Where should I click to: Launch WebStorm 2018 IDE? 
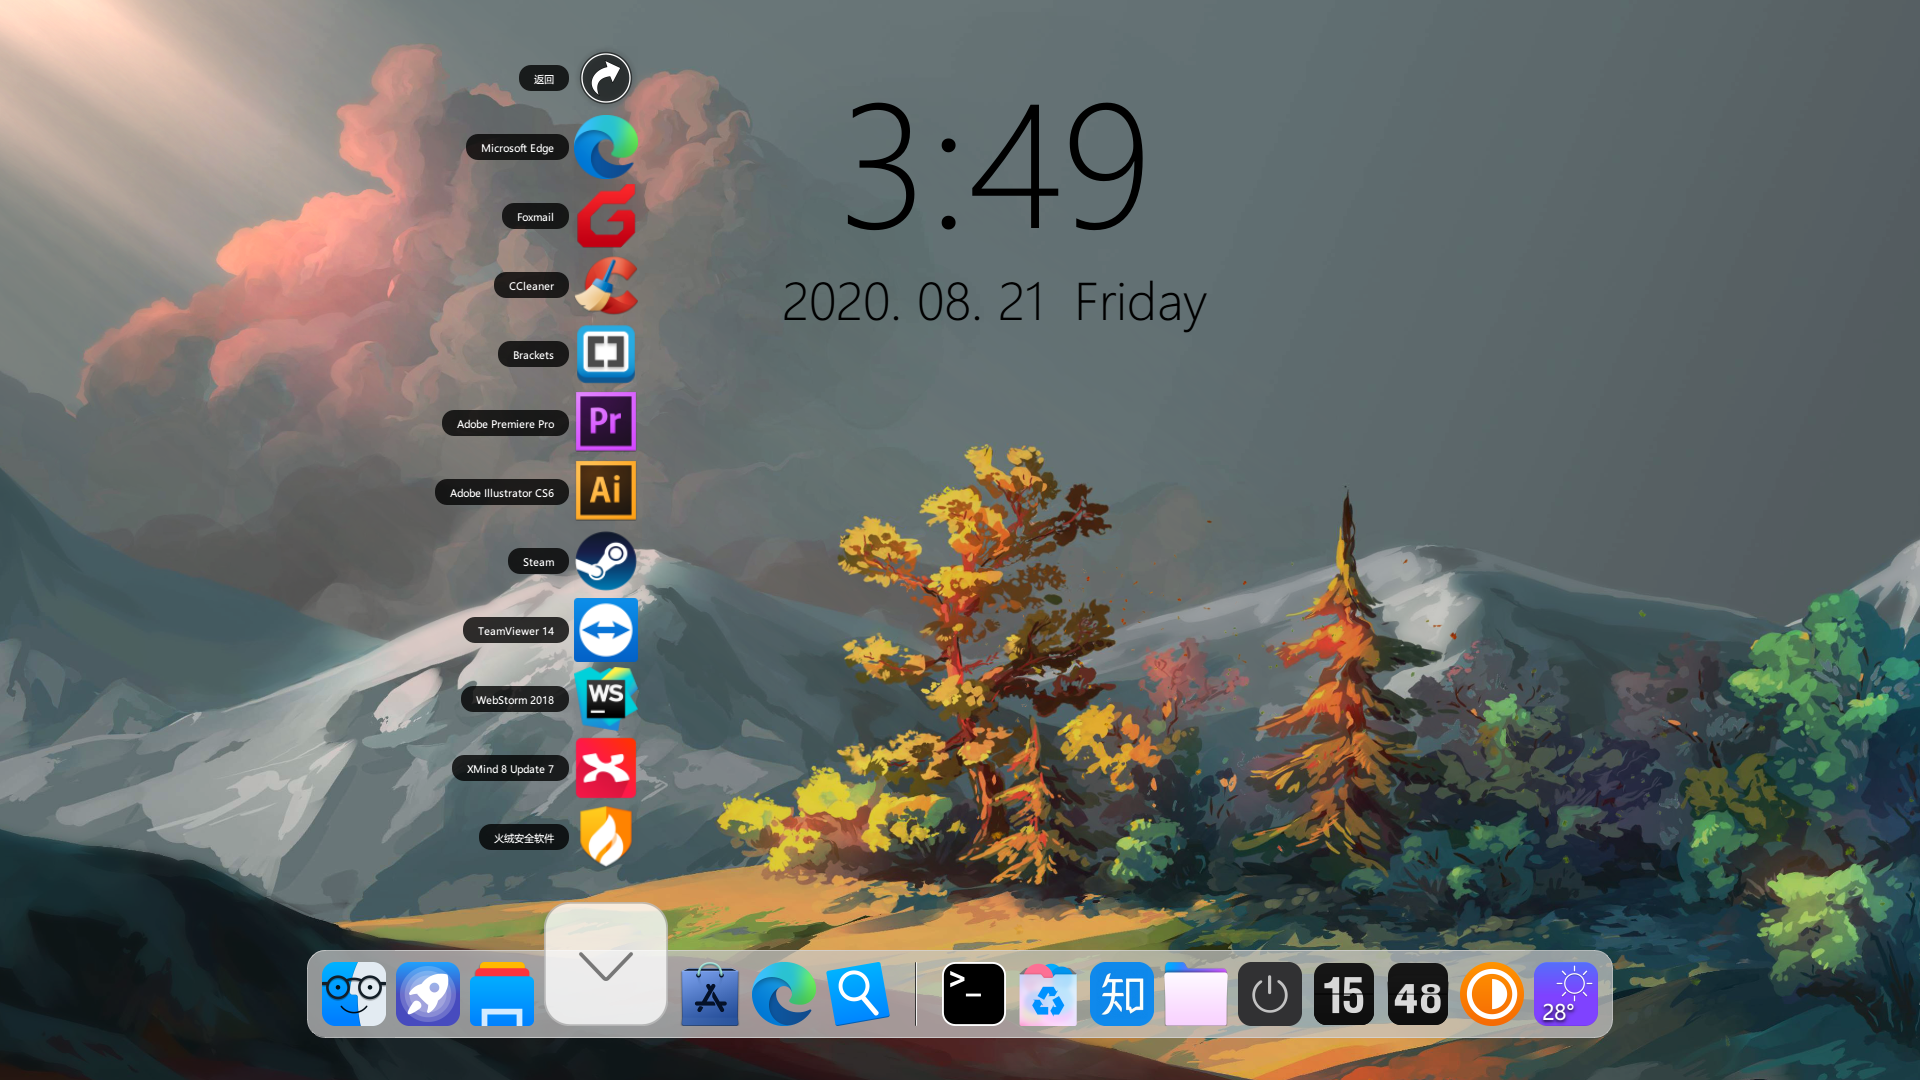pos(604,699)
